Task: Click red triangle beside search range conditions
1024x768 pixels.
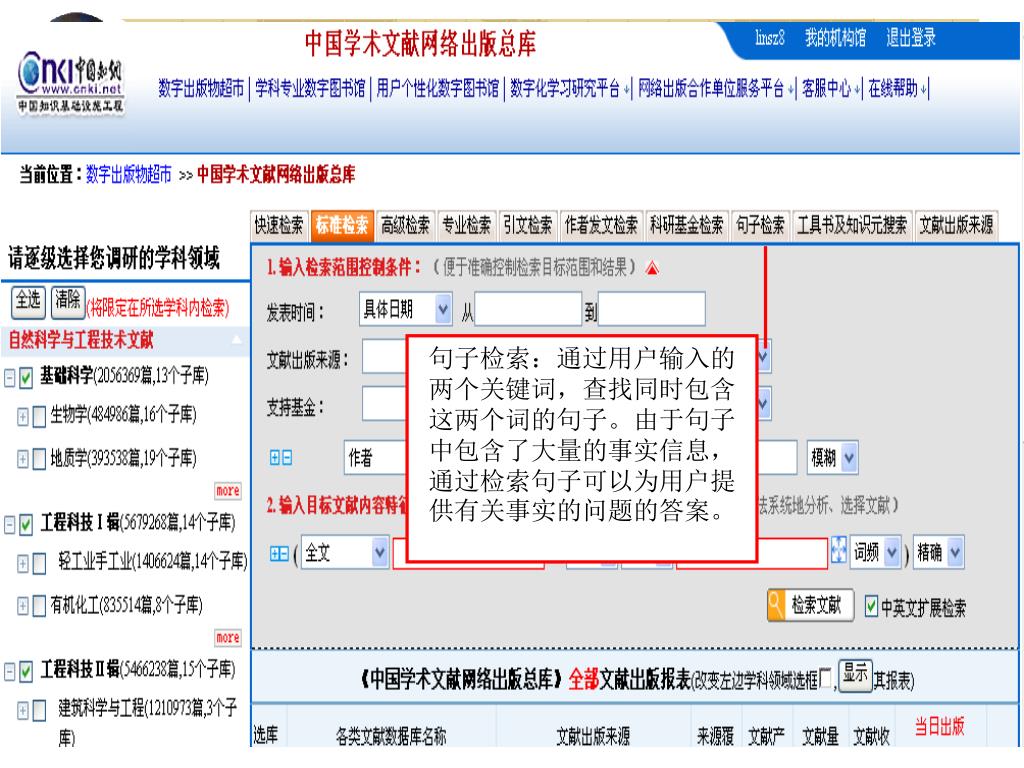Action: click(652, 268)
